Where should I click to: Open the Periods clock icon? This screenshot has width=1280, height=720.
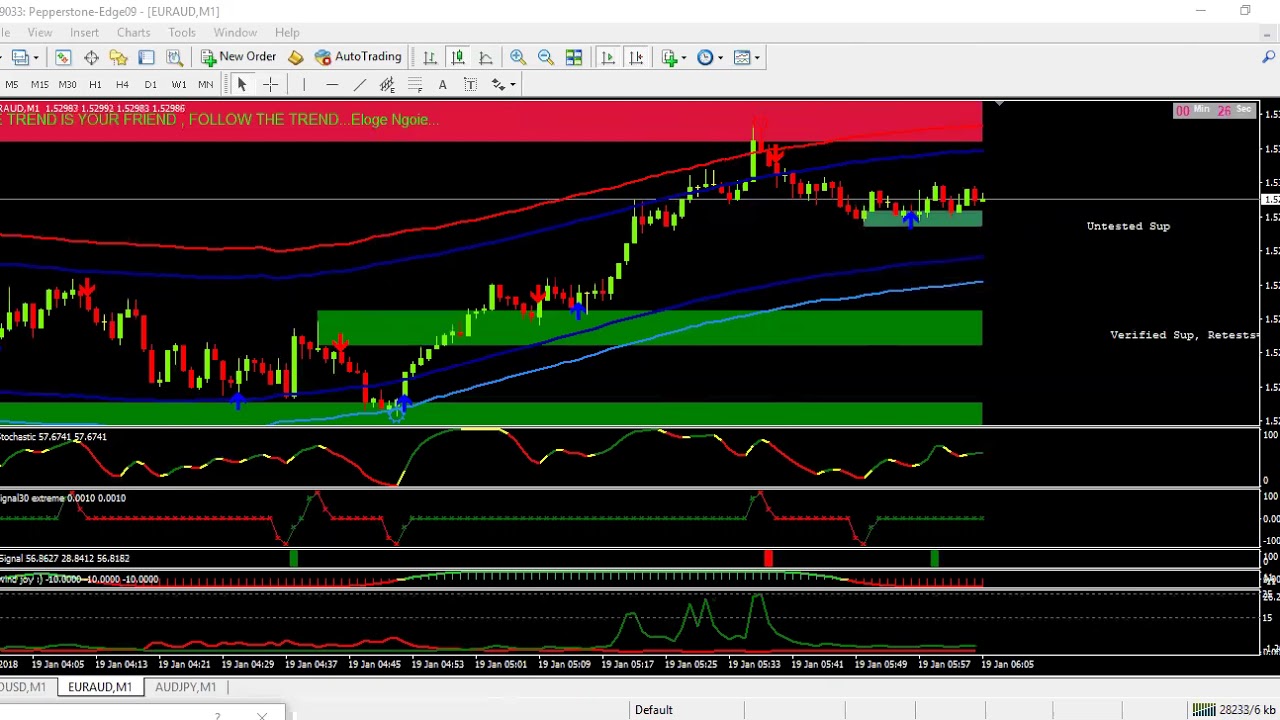click(x=705, y=57)
